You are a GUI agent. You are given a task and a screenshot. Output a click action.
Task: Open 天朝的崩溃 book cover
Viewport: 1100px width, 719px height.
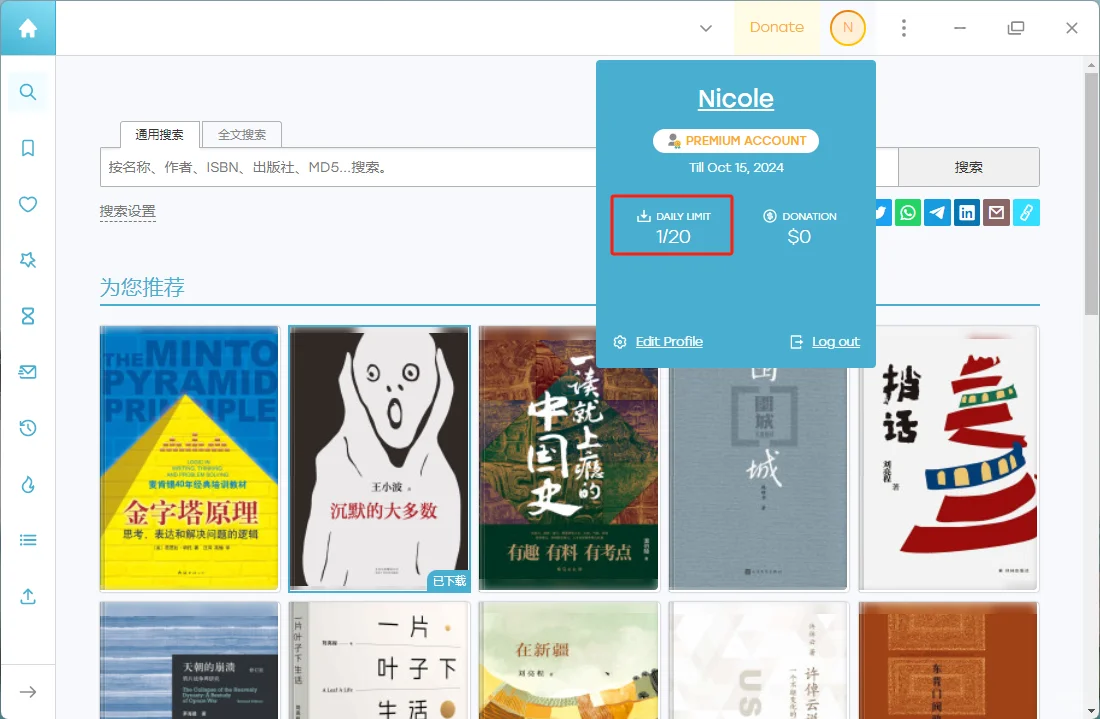(x=189, y=660)
